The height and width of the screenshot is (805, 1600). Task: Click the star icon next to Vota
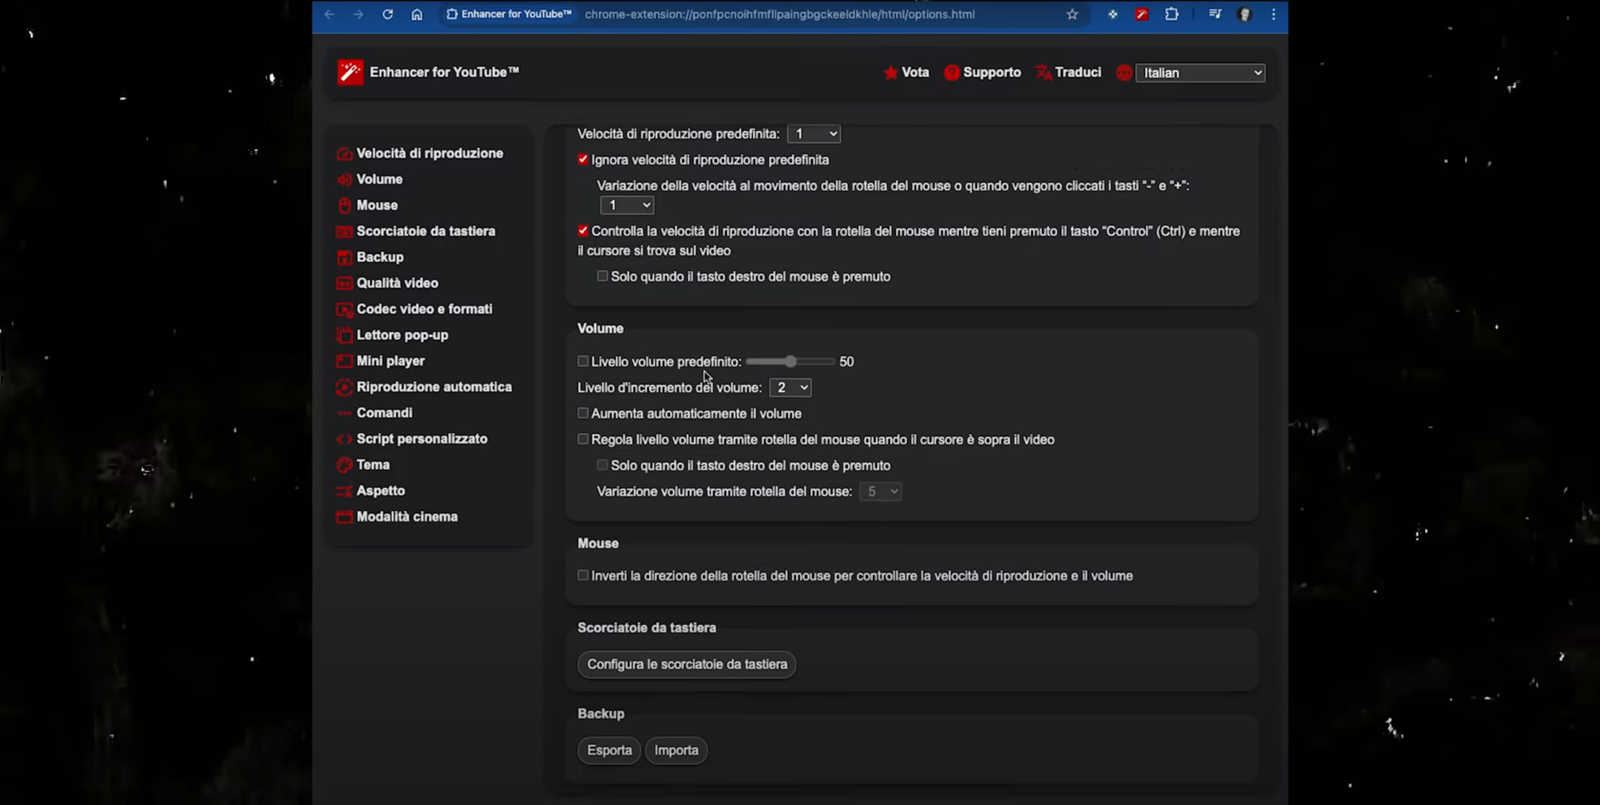coord(890,73)
